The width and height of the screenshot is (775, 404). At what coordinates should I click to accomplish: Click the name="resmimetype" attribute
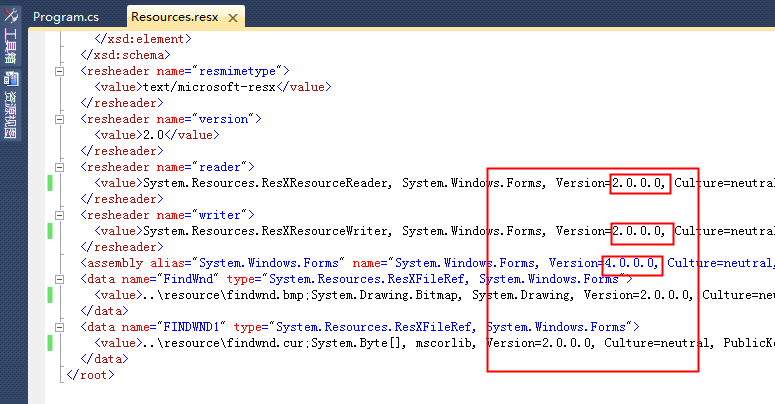point(219,71)
